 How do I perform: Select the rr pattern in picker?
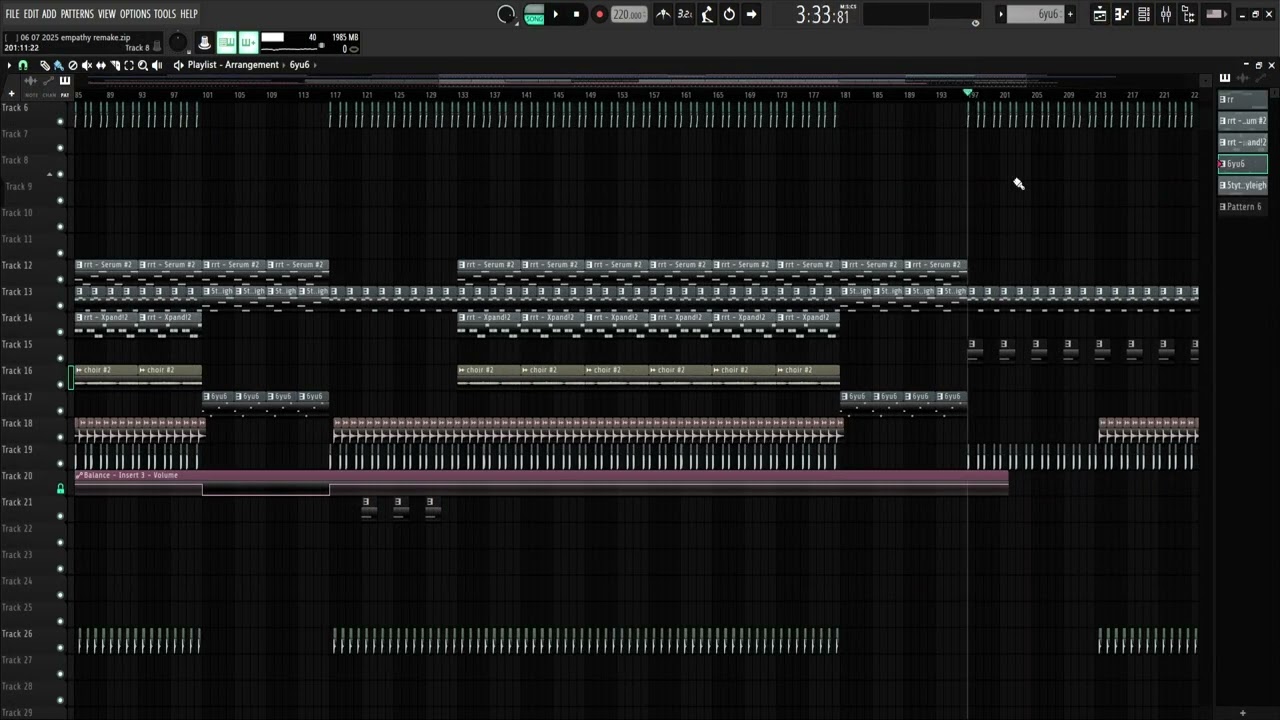click(x=1242, y=100)
